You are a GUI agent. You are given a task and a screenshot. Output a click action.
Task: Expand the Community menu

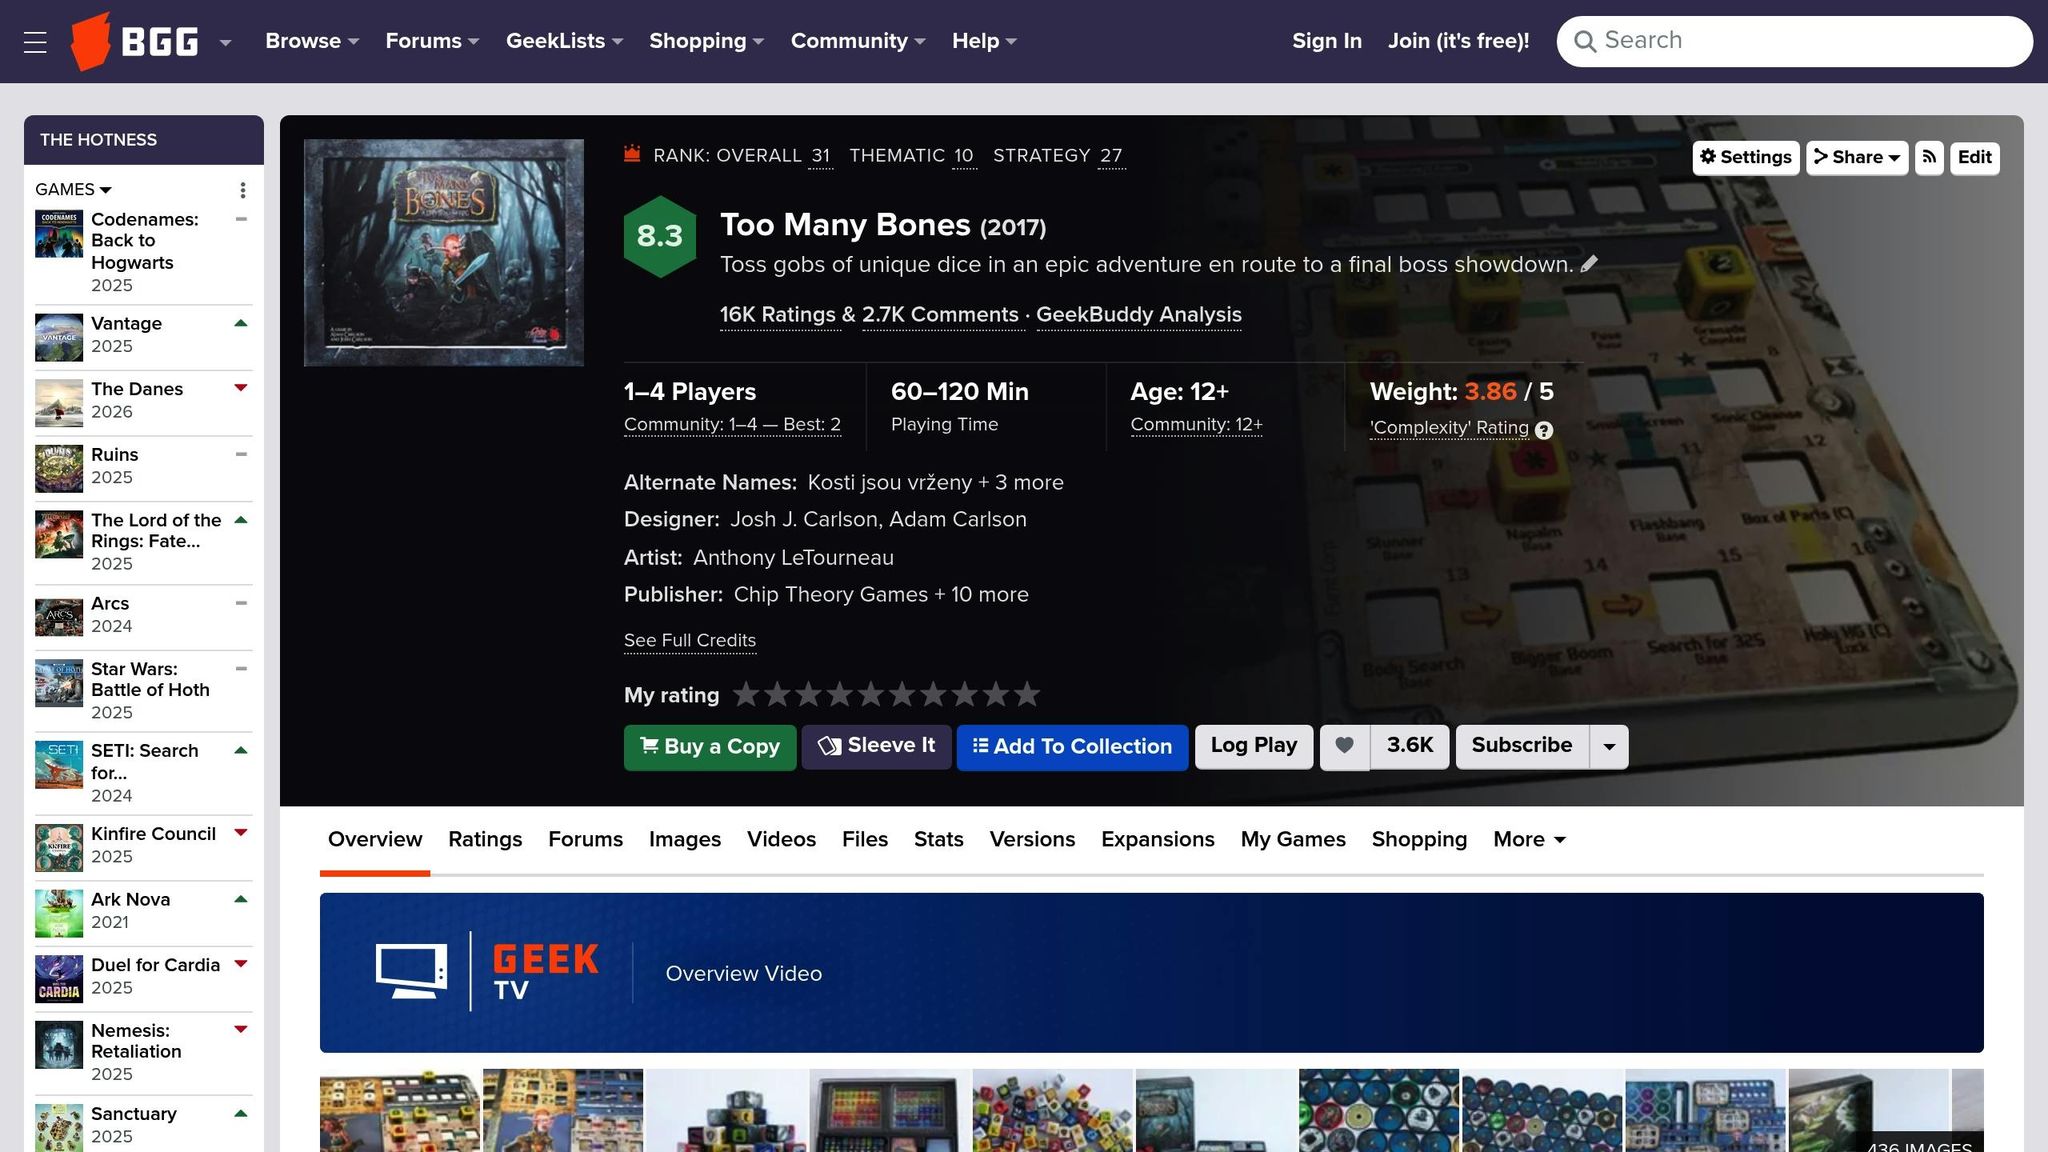pos(858,41)
